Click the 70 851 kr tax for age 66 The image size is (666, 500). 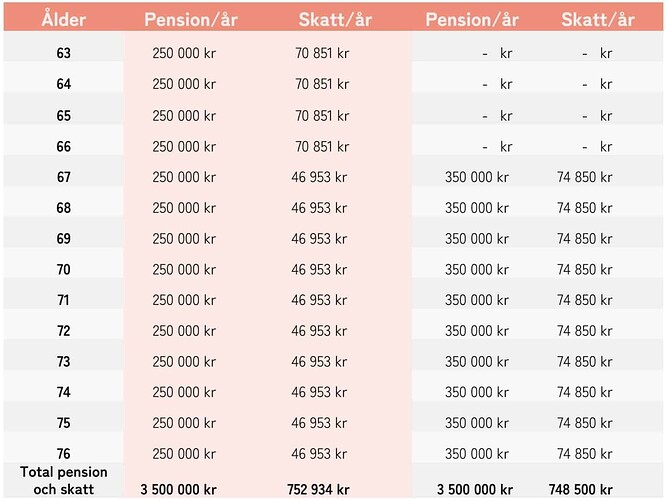click(x=321, y=146)
